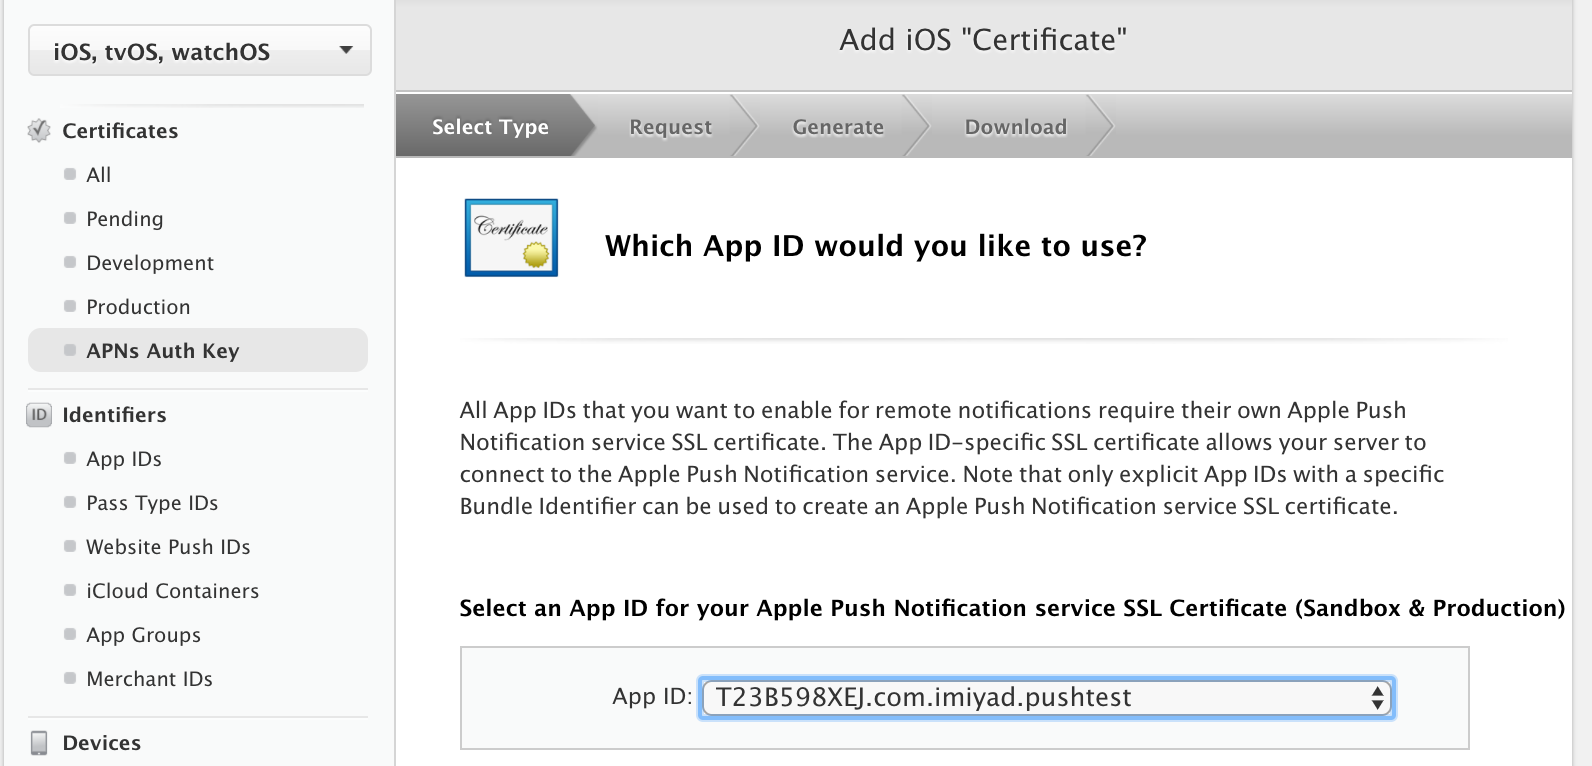Click the Identifiers ID icon
This screenshot has width=1592, height=766.
coord(39,415)
